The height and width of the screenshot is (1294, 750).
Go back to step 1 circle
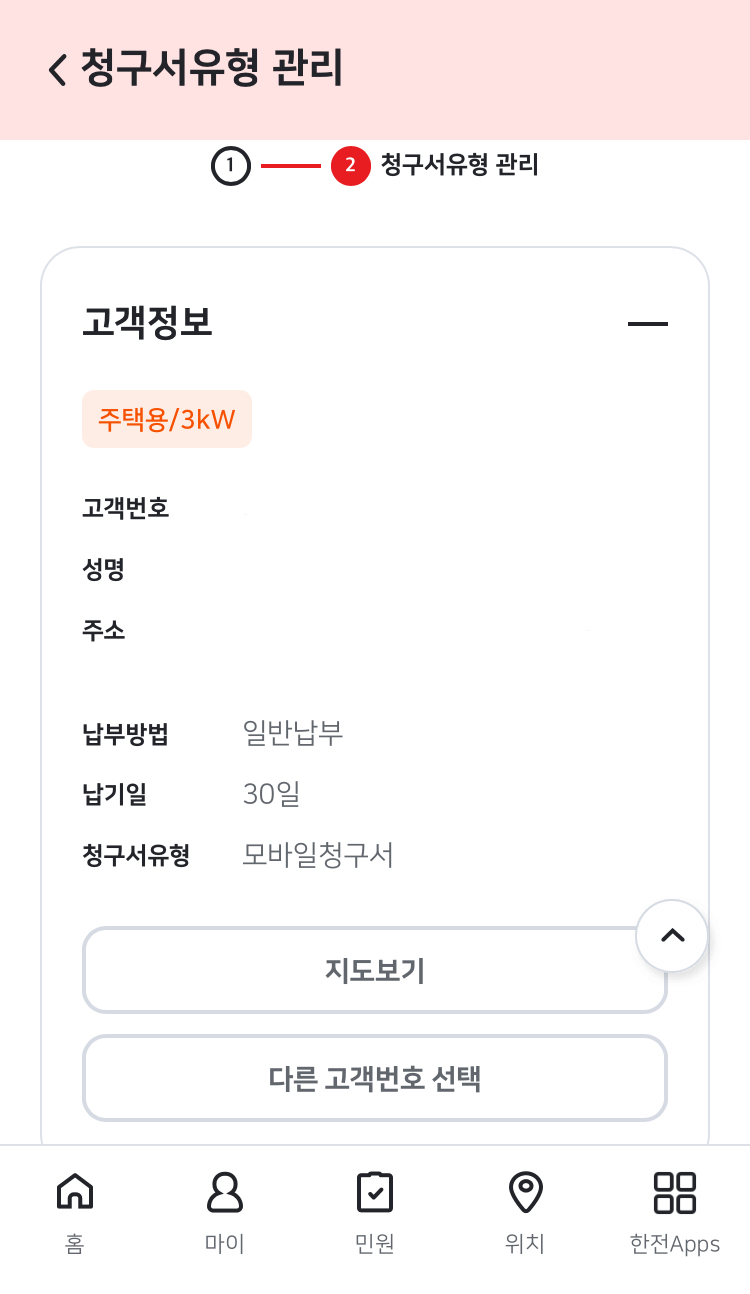pyautogui.click(x=231, y=166)
